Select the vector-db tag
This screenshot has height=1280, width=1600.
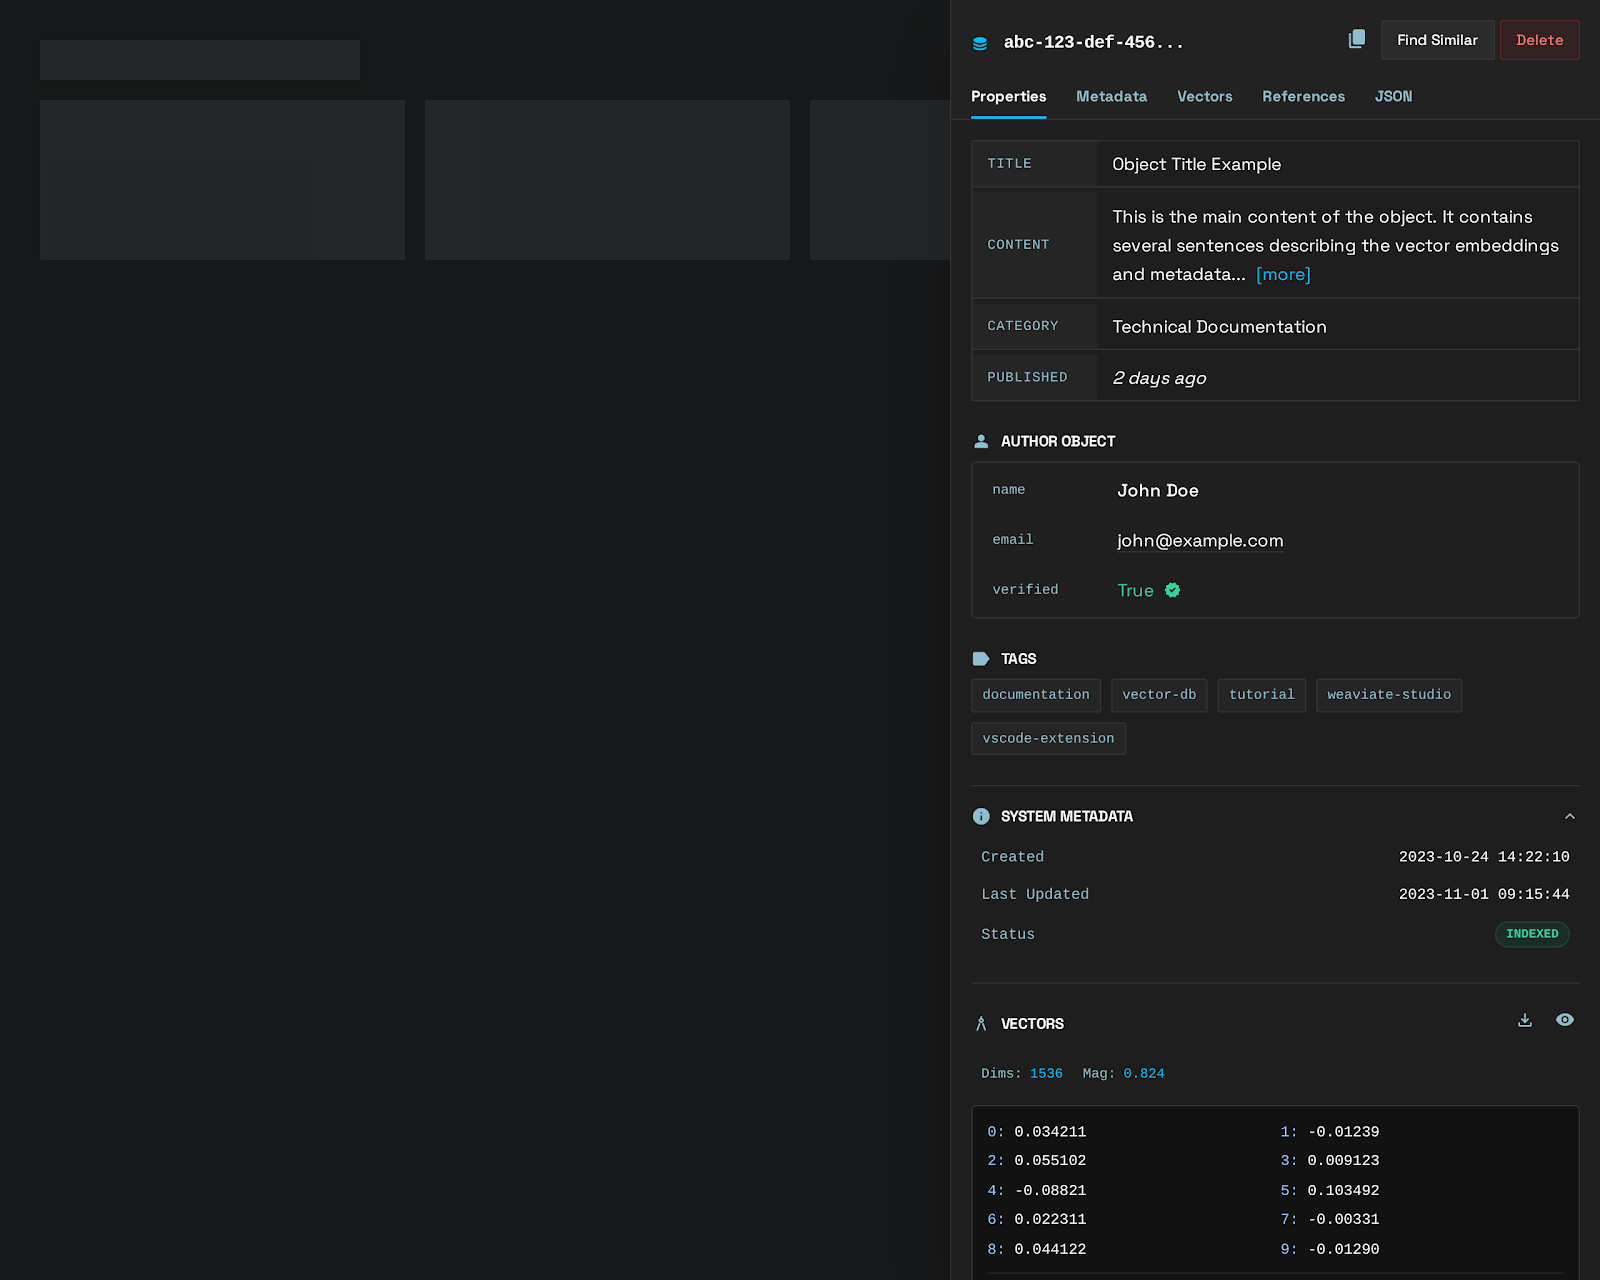tap(1159, 695)
